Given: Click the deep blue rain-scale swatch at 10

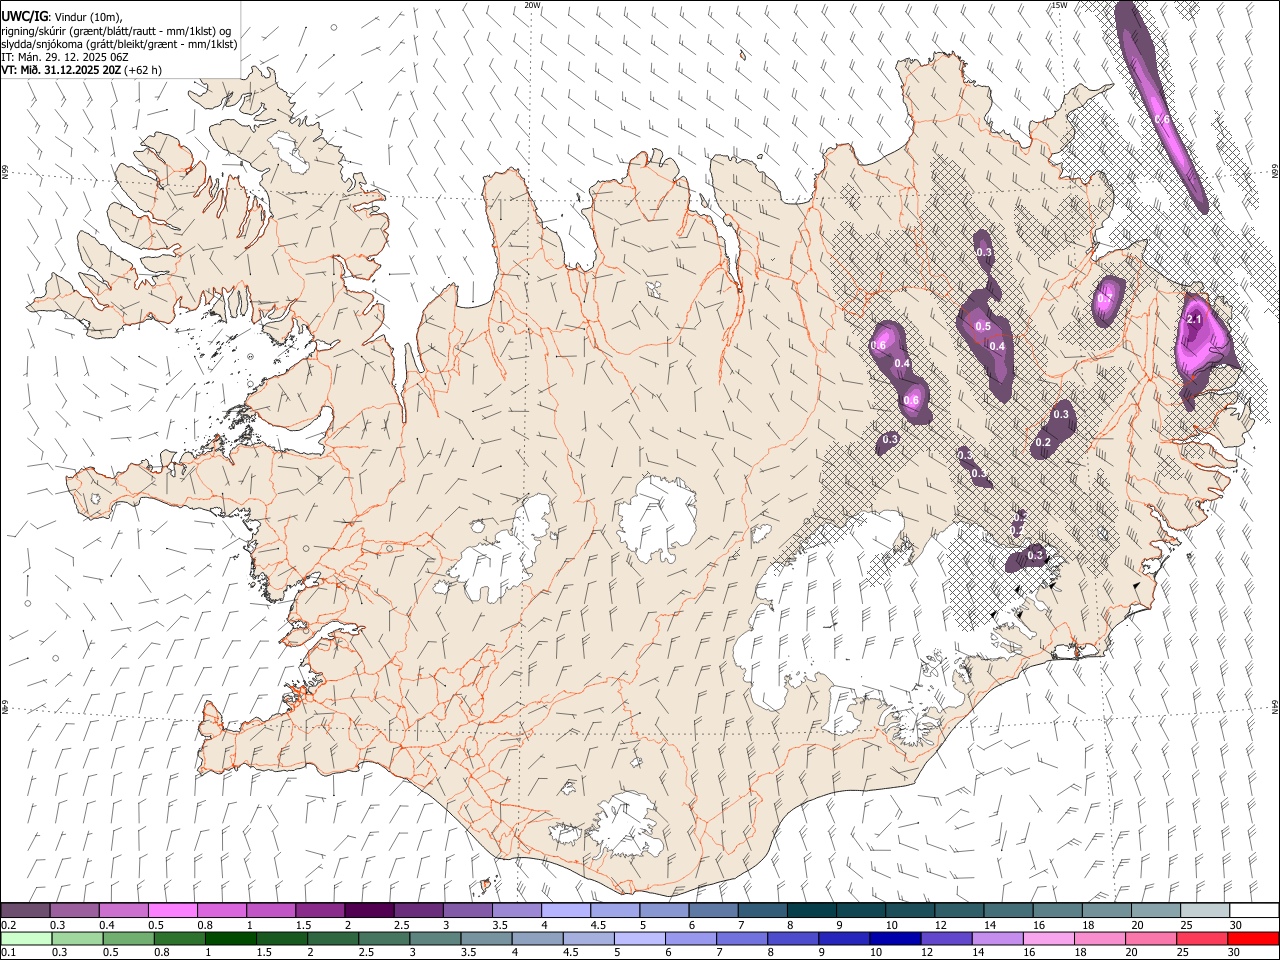Looking at the screenshot, I should click(x=894, y=938).
